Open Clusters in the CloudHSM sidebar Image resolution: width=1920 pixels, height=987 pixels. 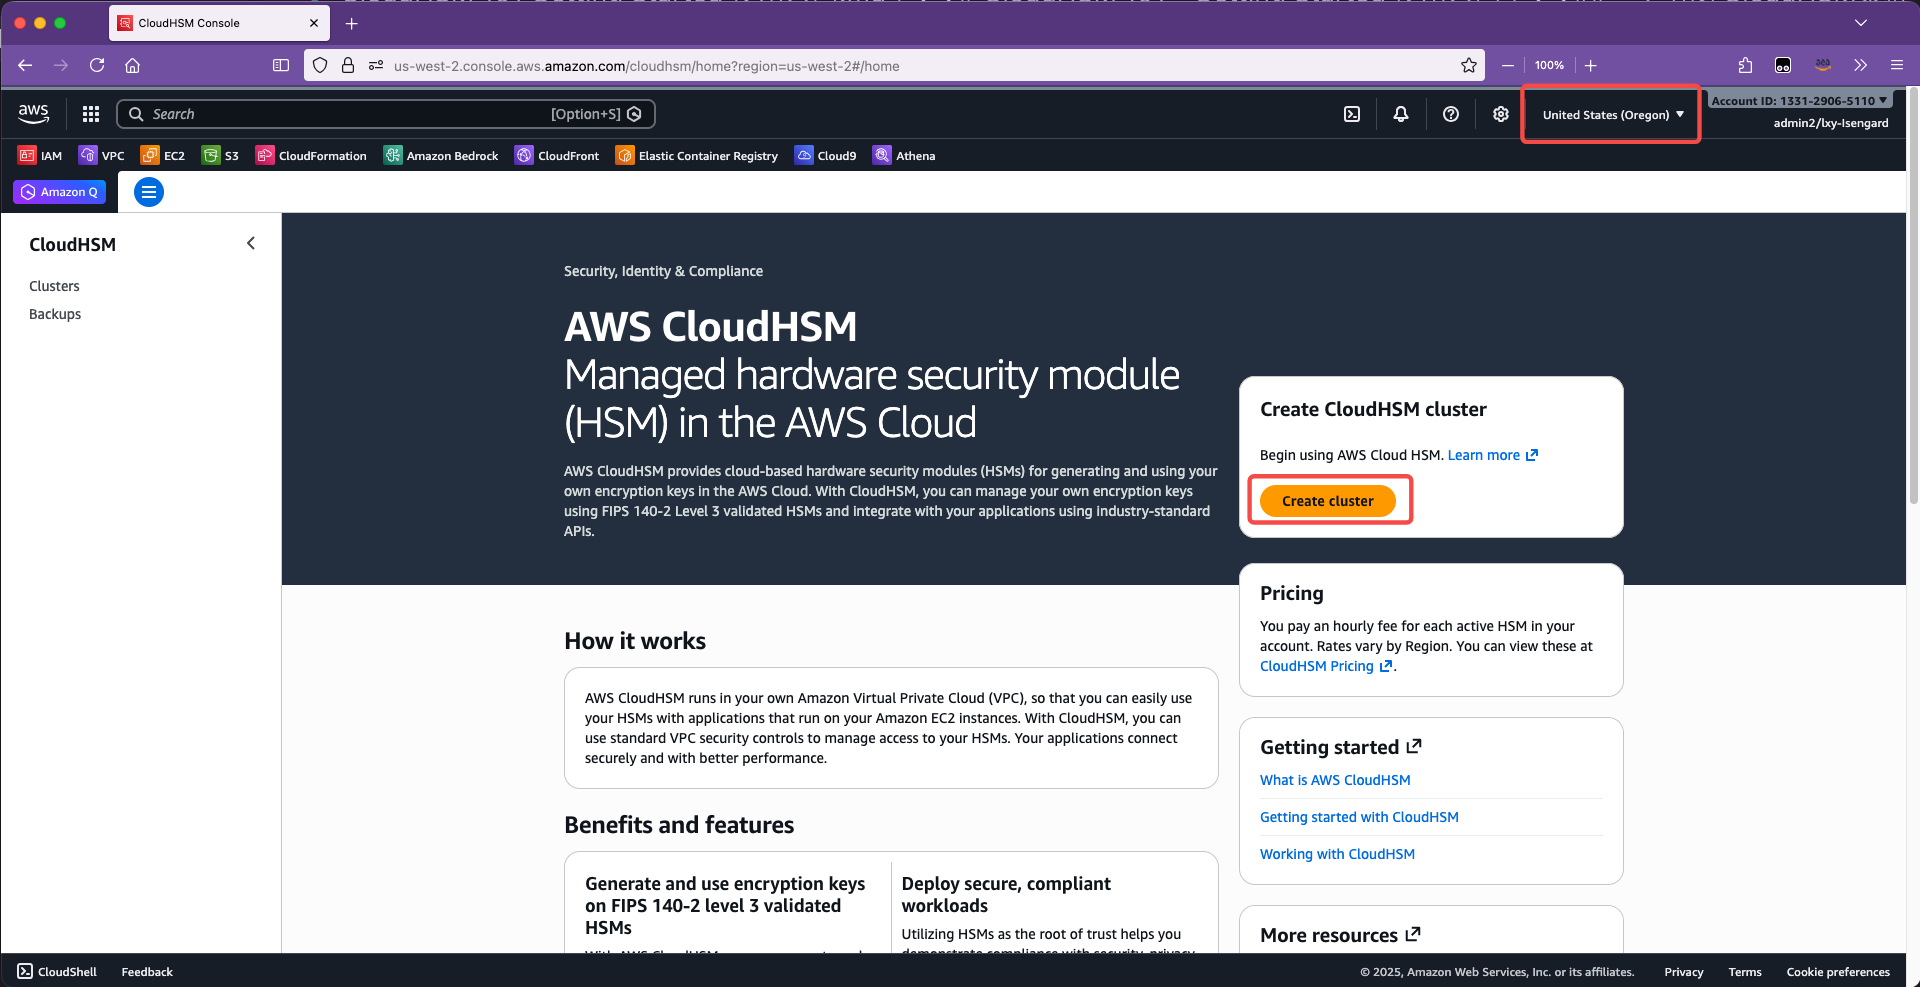click(x=54, y=286)
